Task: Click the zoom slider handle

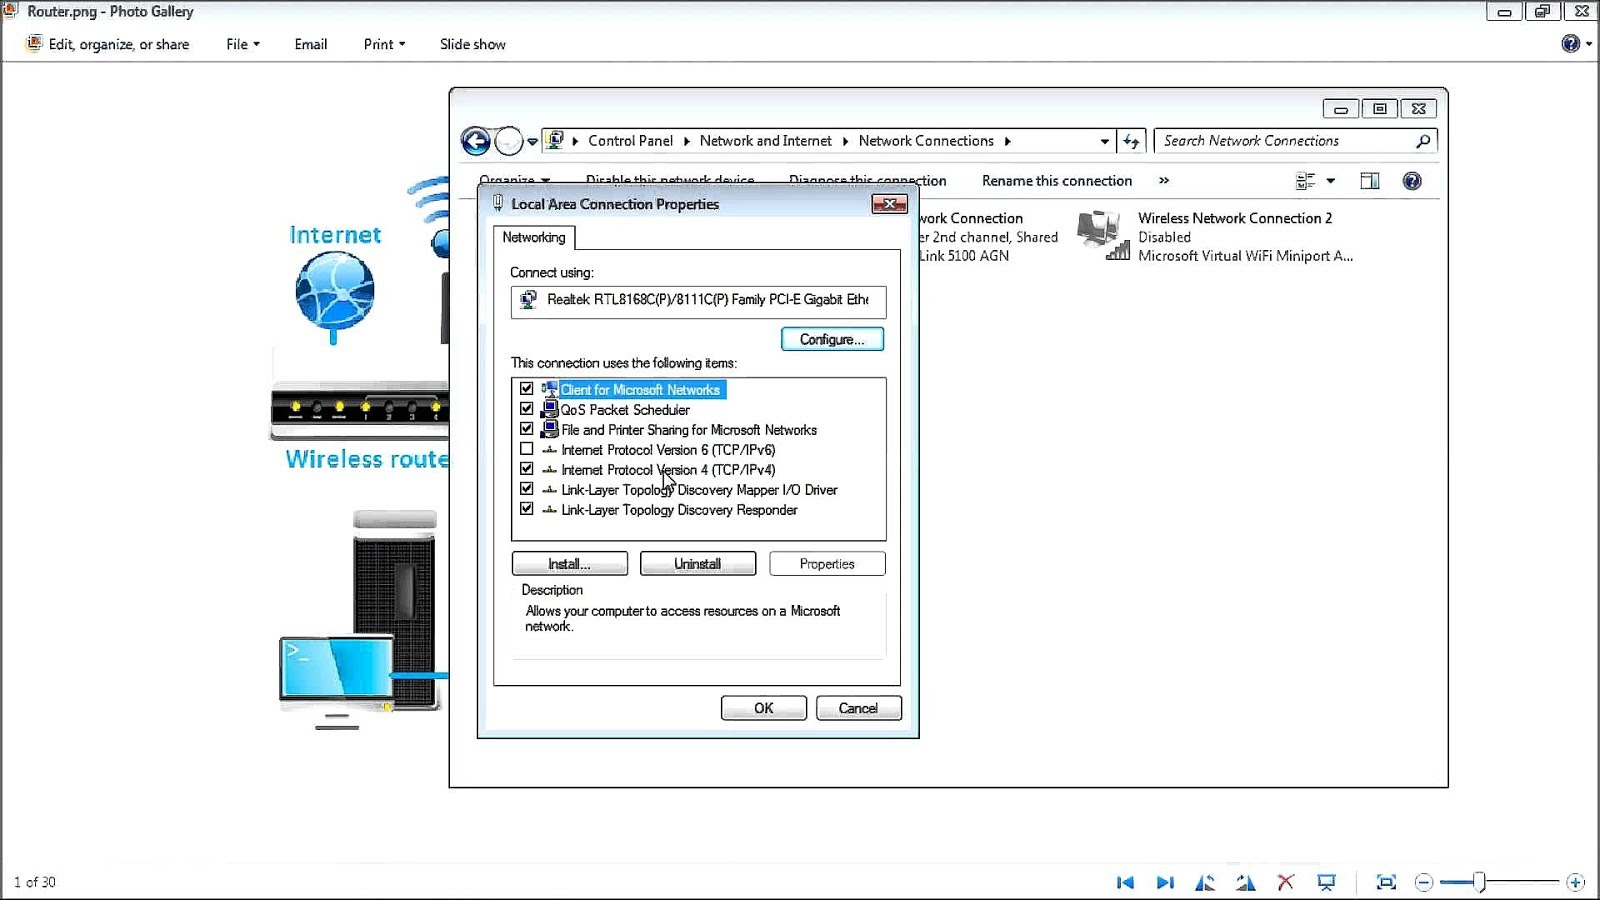Action: [x=1479, y=882]
